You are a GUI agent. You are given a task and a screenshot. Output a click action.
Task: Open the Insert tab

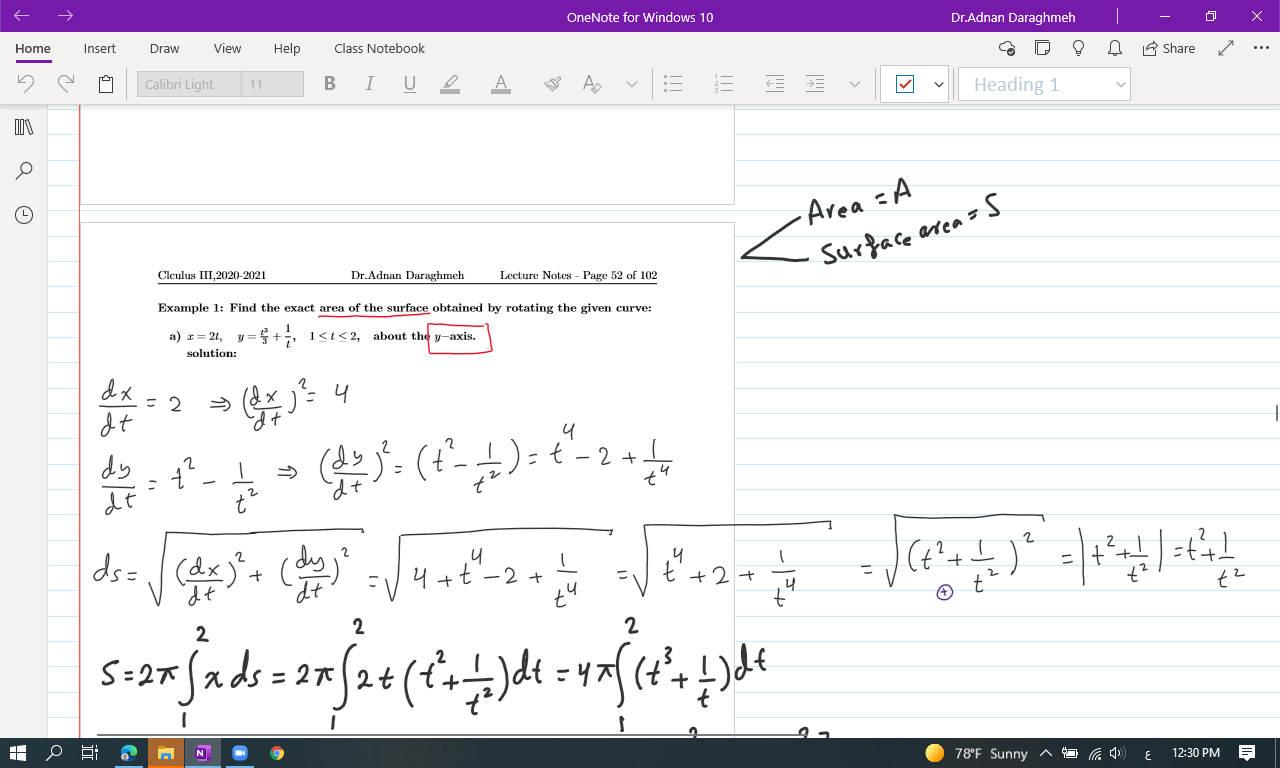tap(99, 48)
